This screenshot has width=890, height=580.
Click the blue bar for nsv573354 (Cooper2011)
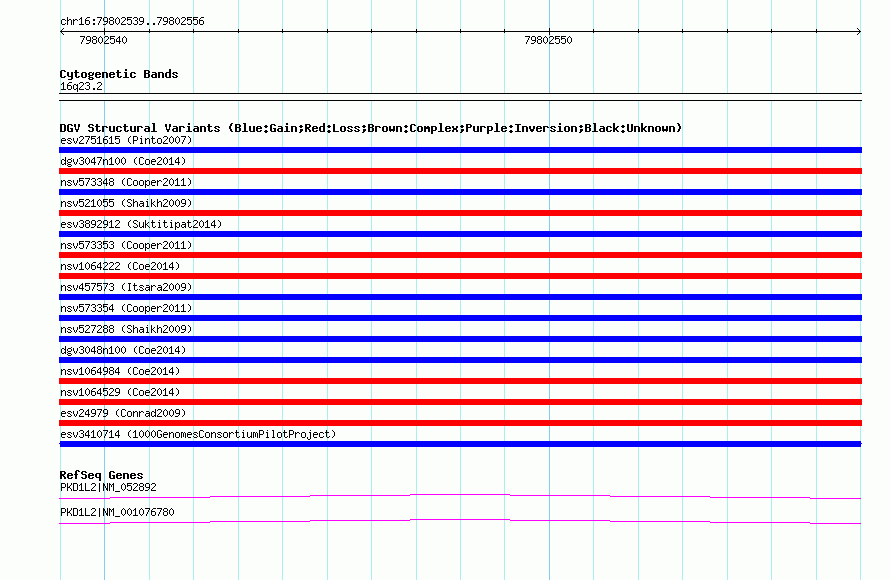coord(460,318)
